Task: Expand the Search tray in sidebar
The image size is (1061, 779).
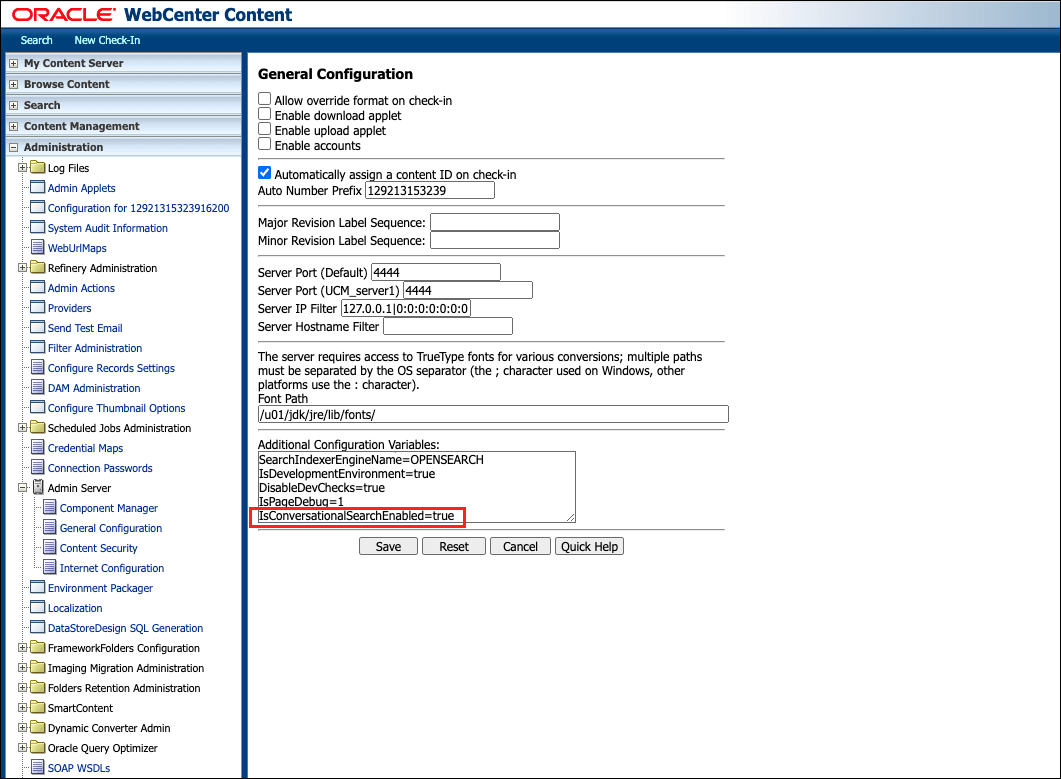Action: (x=13, y=105)
